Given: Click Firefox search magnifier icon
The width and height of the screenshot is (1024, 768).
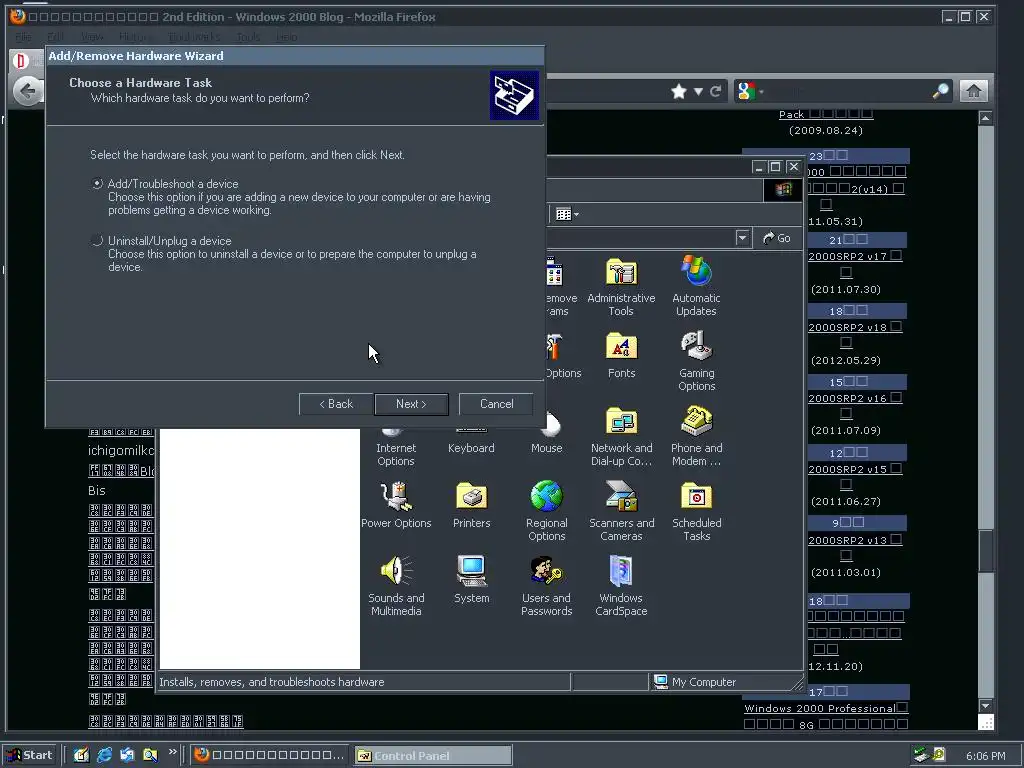Looking at the screenshot, I should (940, 91).
